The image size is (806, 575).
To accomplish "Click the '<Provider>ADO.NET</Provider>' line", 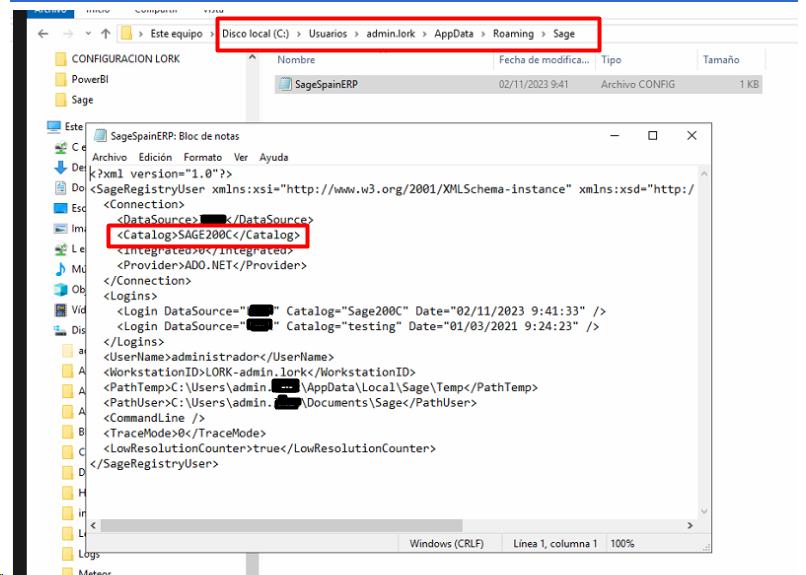I will (x=211, y=266).
